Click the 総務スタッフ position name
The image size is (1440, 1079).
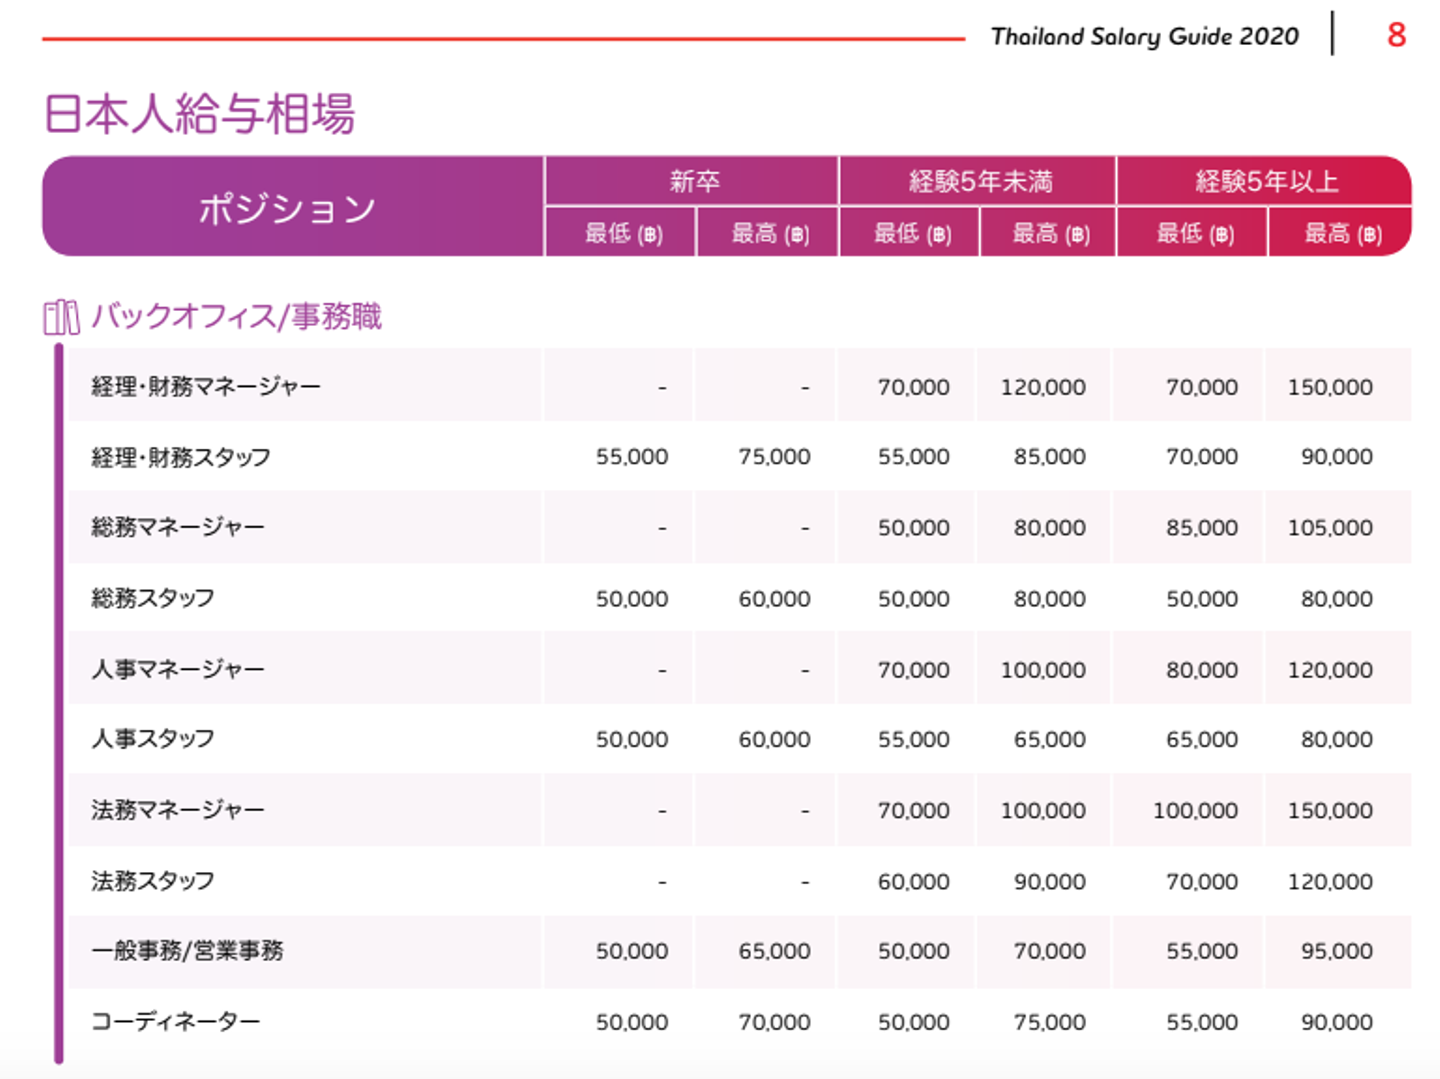(x=153, y=598)
